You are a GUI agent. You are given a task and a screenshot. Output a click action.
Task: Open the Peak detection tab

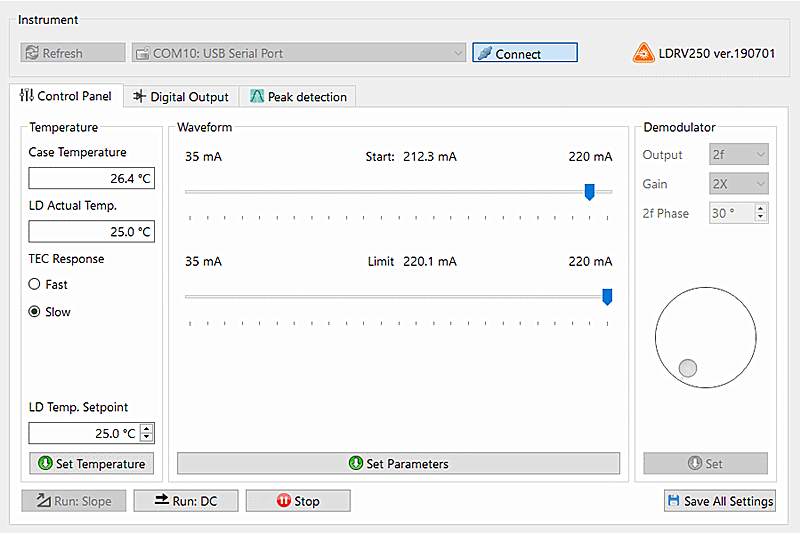point(298,96)
